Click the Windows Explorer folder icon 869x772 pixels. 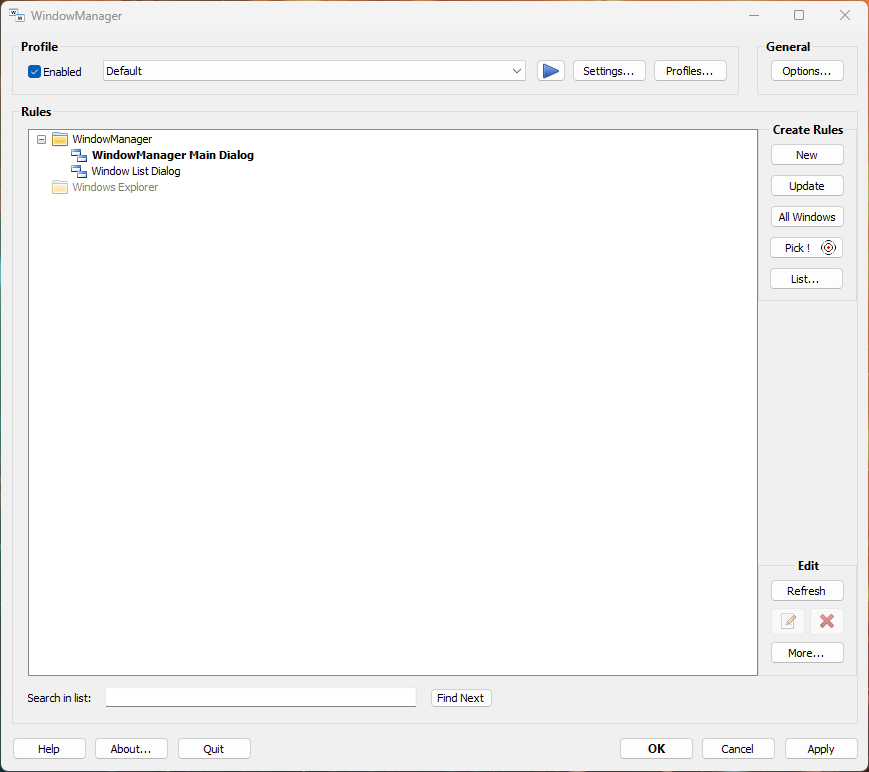click(x=60, y=187)
